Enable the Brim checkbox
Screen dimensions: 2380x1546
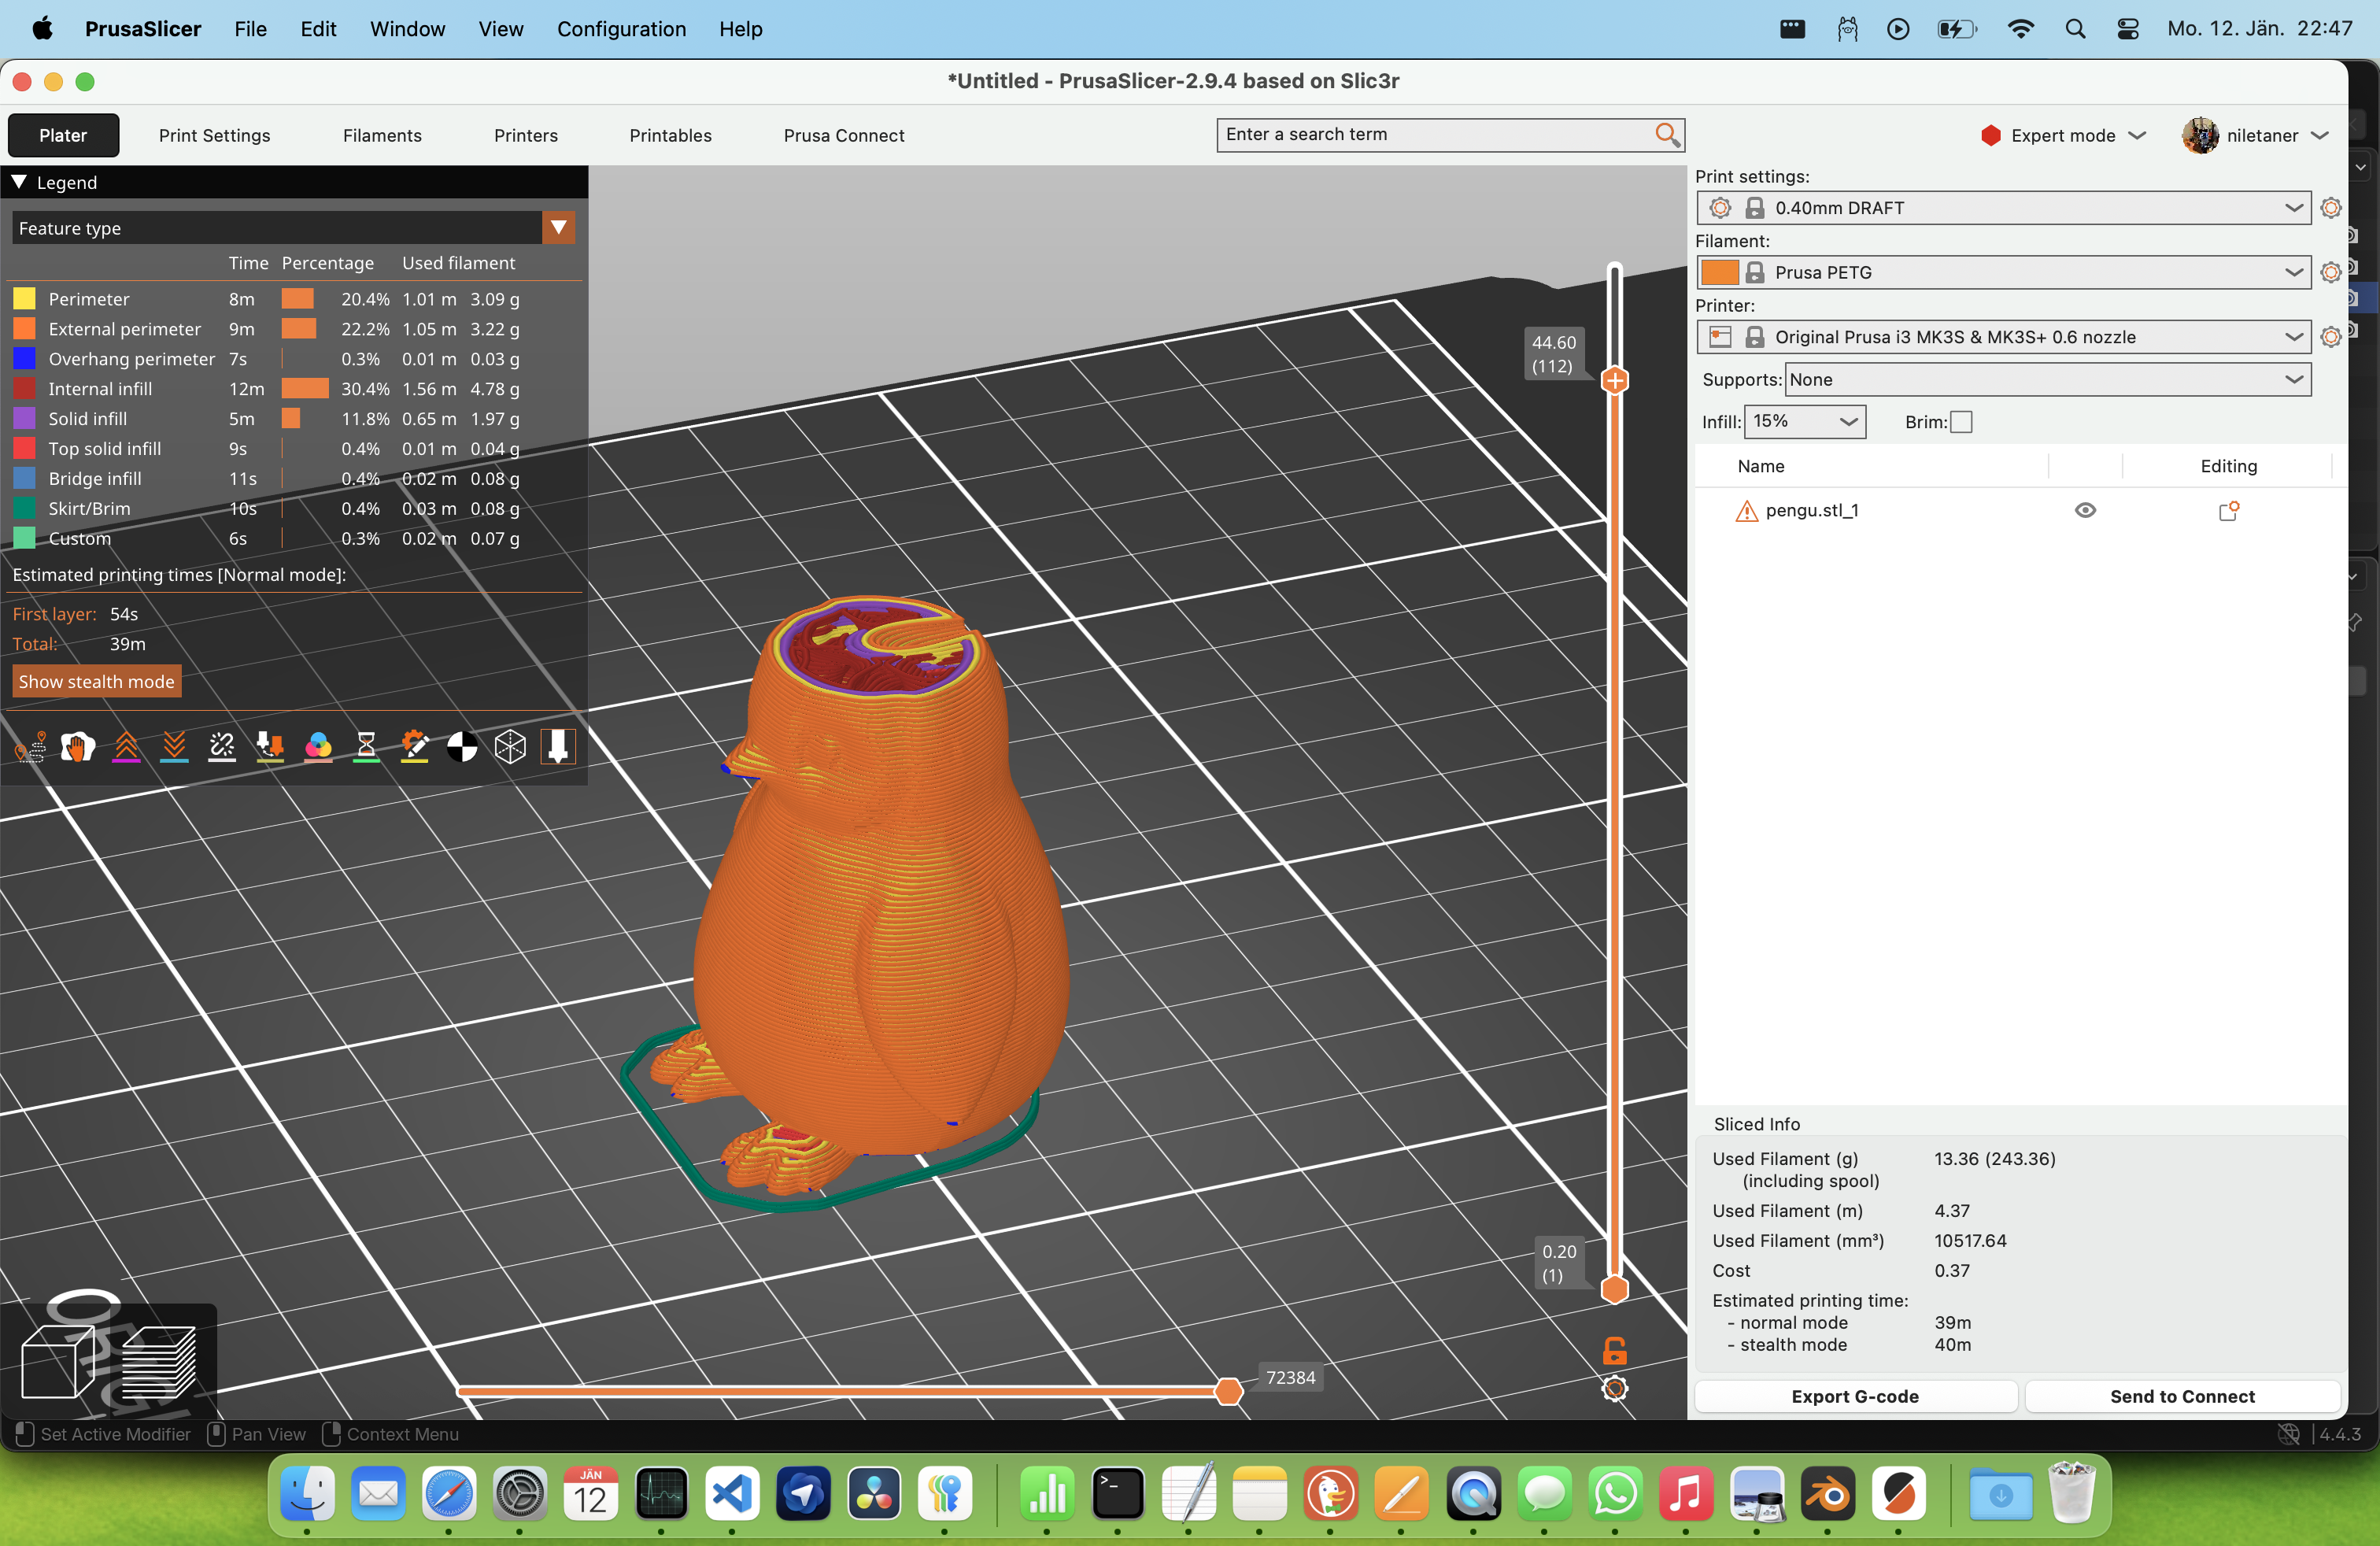[x=1961, y=422]
